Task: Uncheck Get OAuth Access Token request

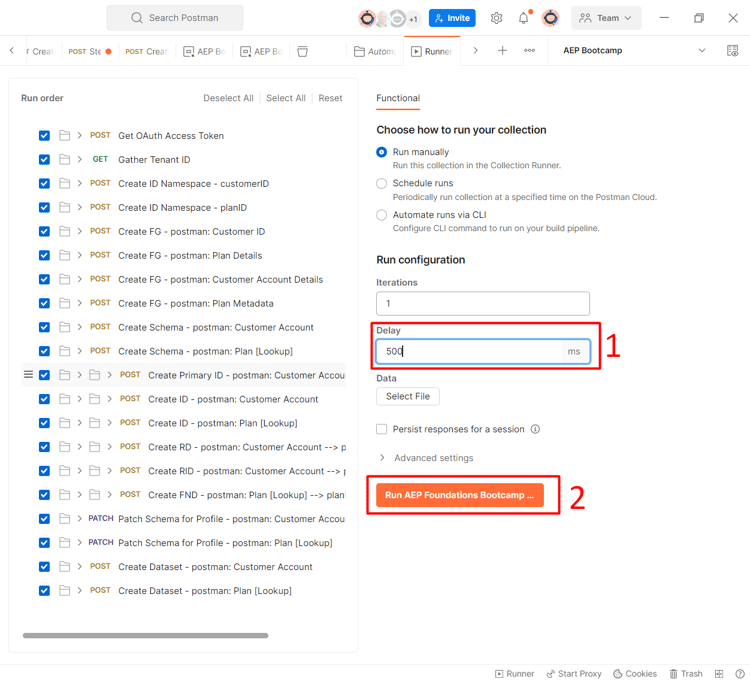Action: coord(44,136)
